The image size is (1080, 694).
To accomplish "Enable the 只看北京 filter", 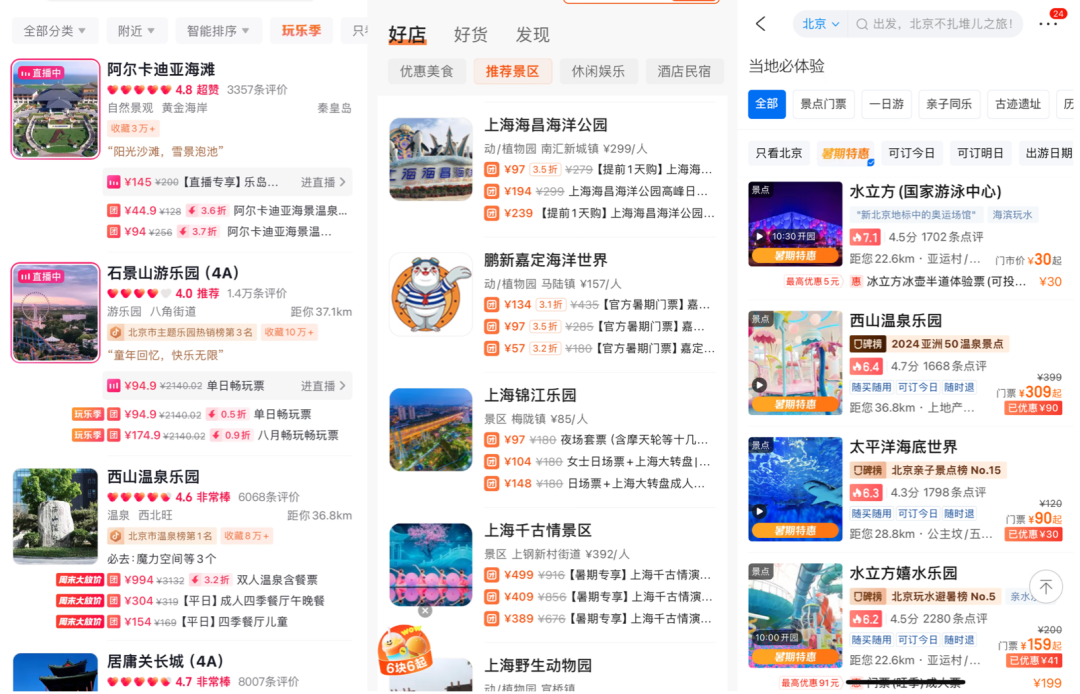I will (x=779, y=153).
